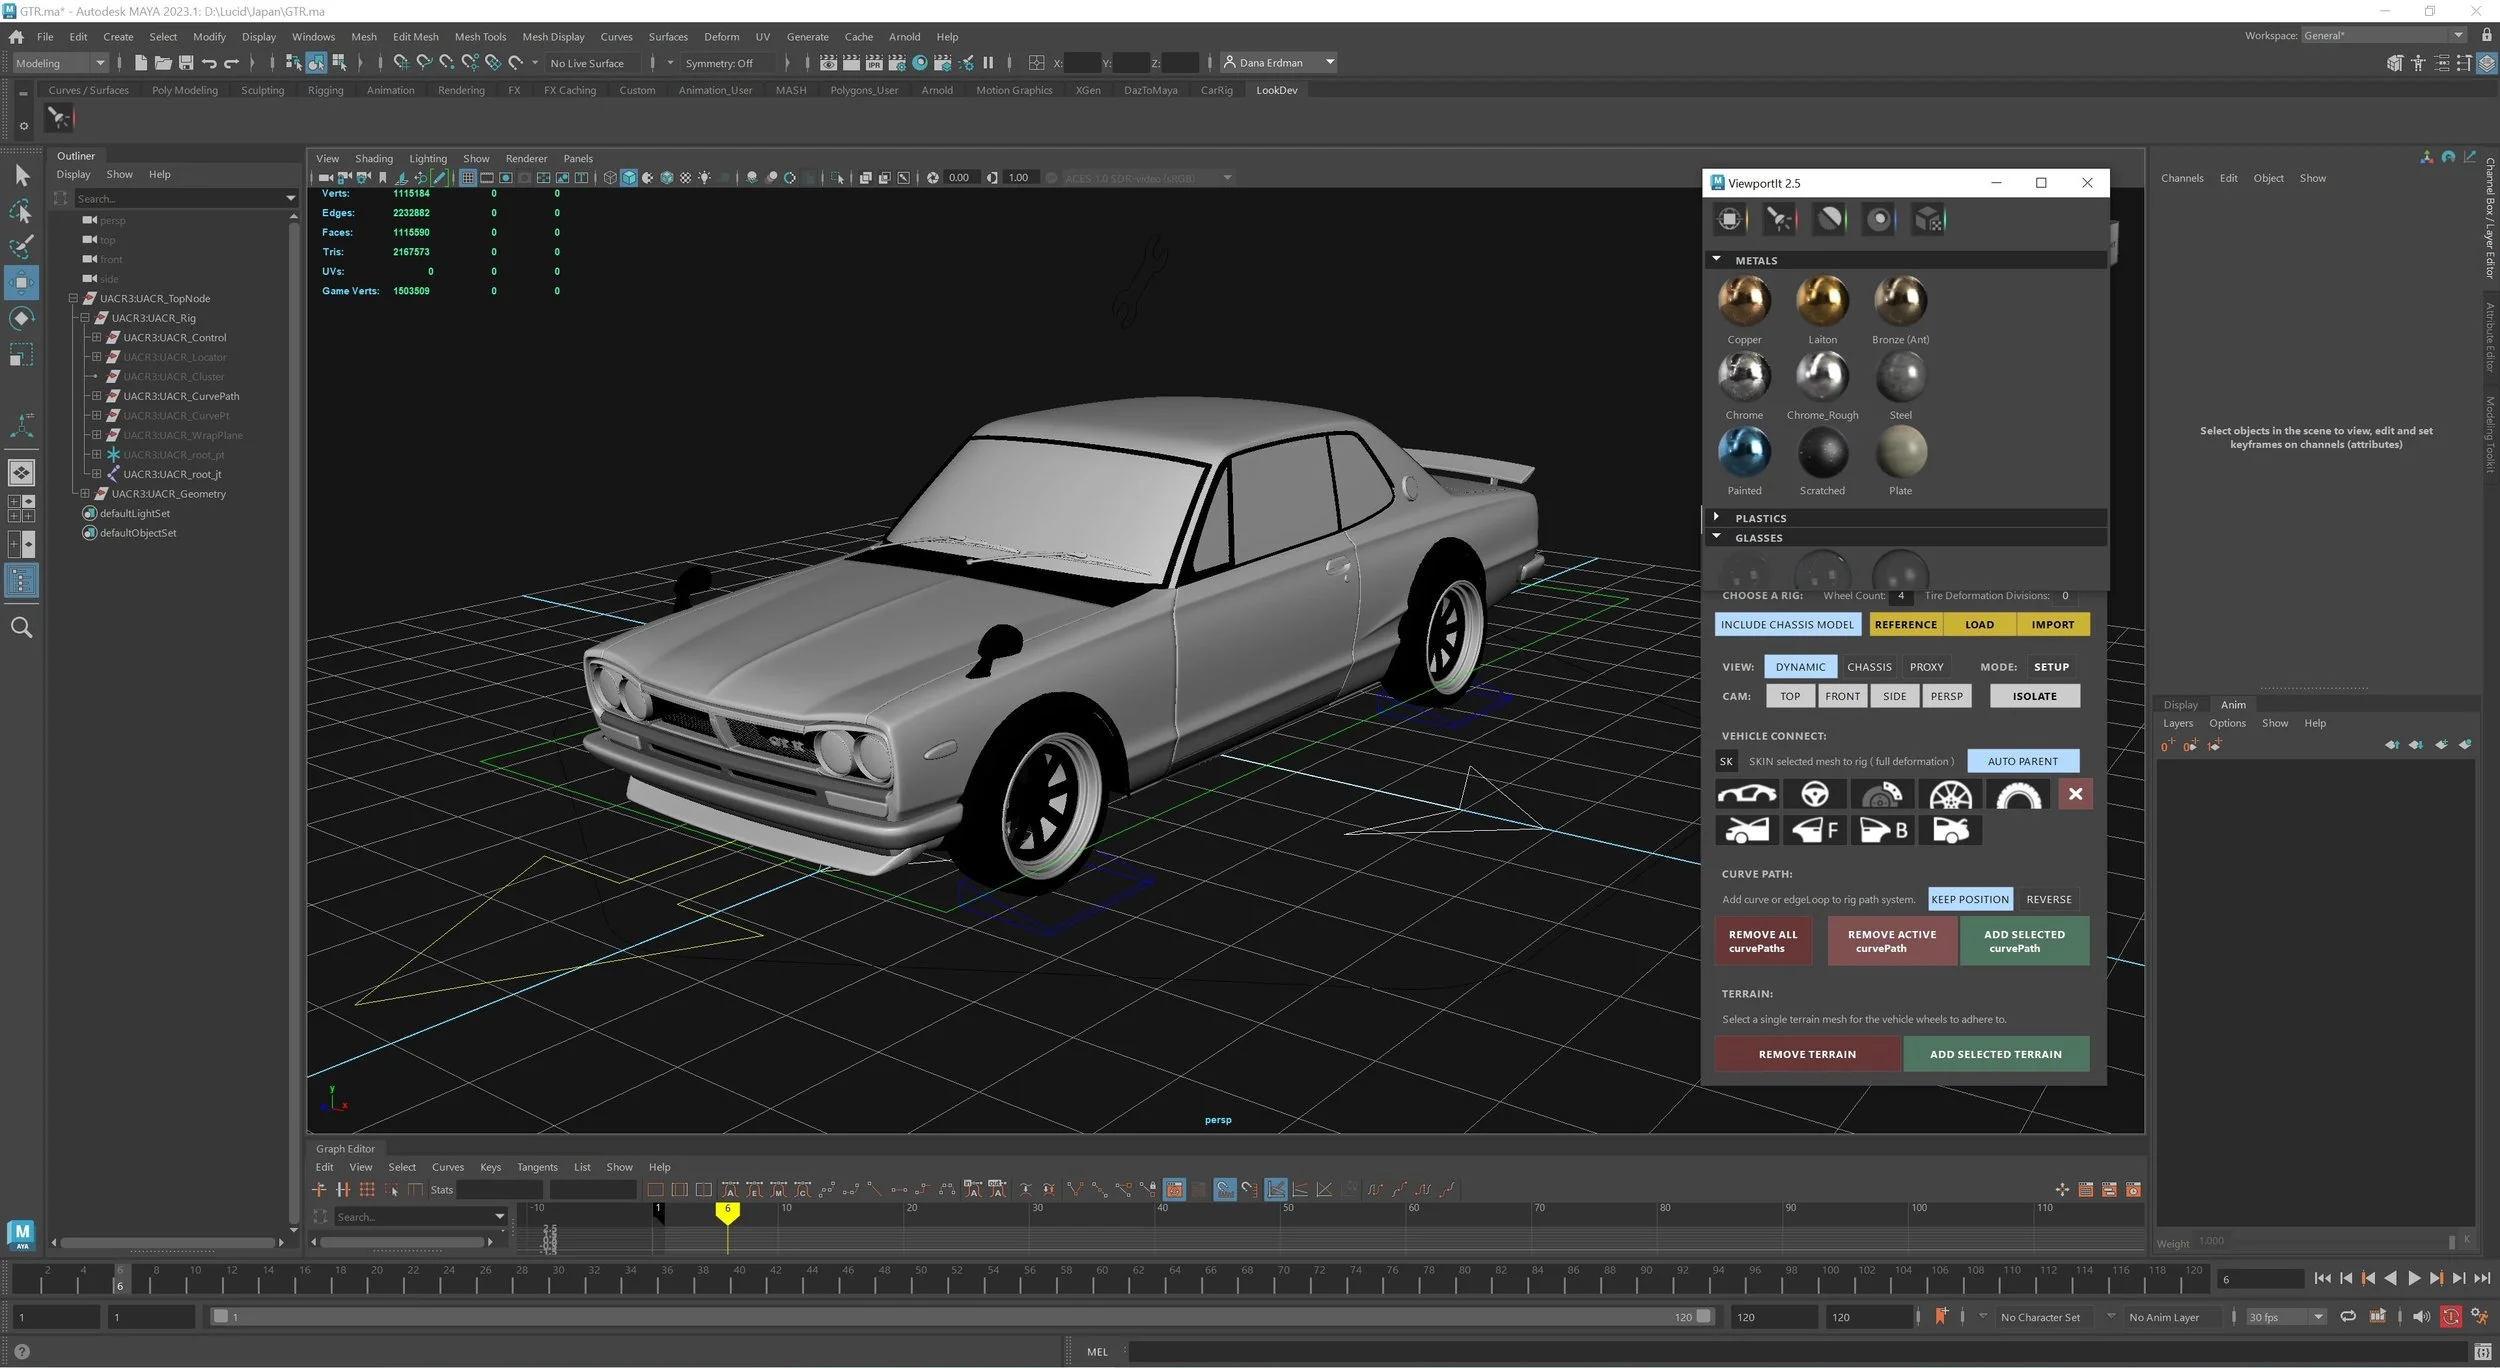2500x1368 pixels.
Task: Toggle the KEEP POSITION option
Action: [x=1969, y=900]
